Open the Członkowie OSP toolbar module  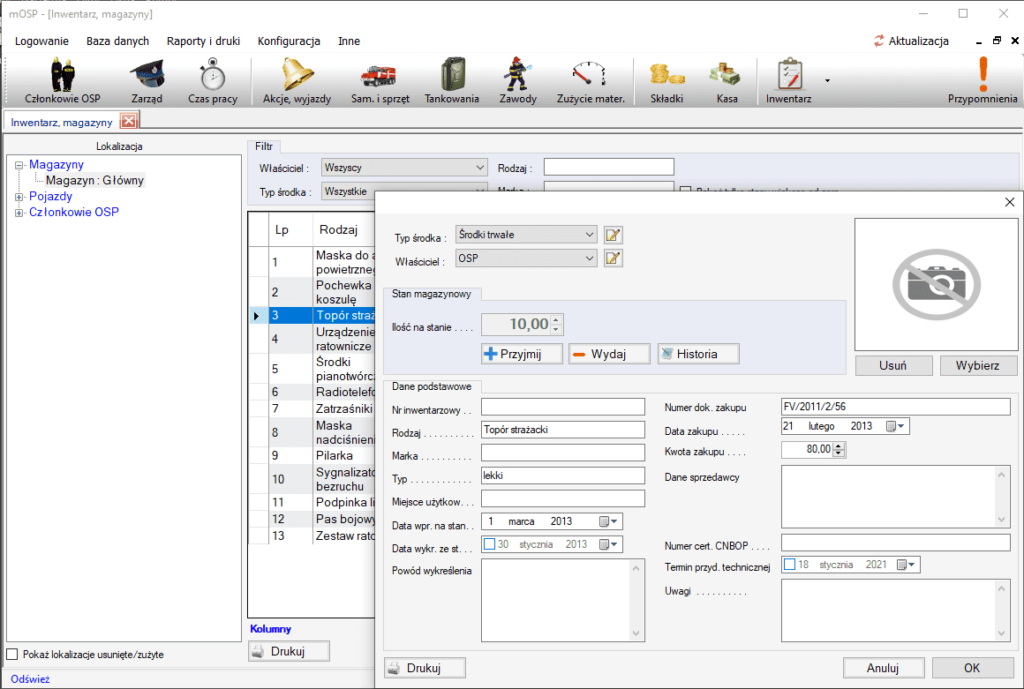point(63,81)
